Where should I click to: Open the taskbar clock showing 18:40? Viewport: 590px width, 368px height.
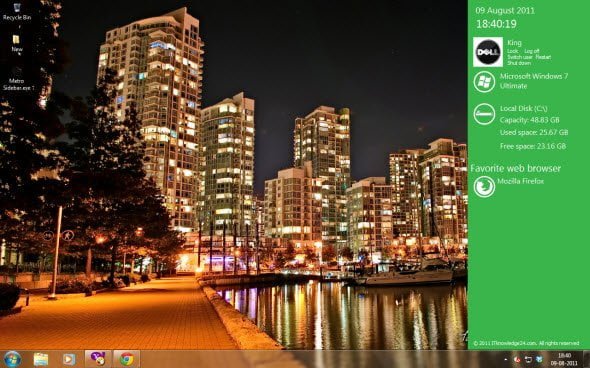[564, 359]
